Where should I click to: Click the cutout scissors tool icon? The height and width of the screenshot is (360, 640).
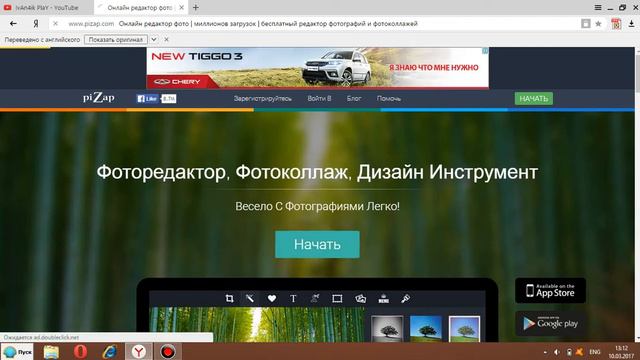pyautogui.click(x=315, y=298)
